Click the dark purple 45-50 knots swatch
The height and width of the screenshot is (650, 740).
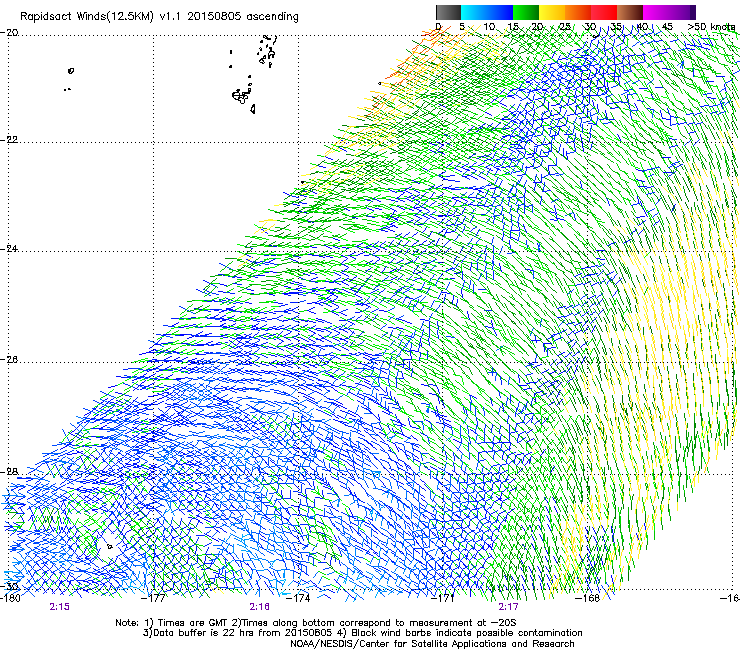coord(682,12)
